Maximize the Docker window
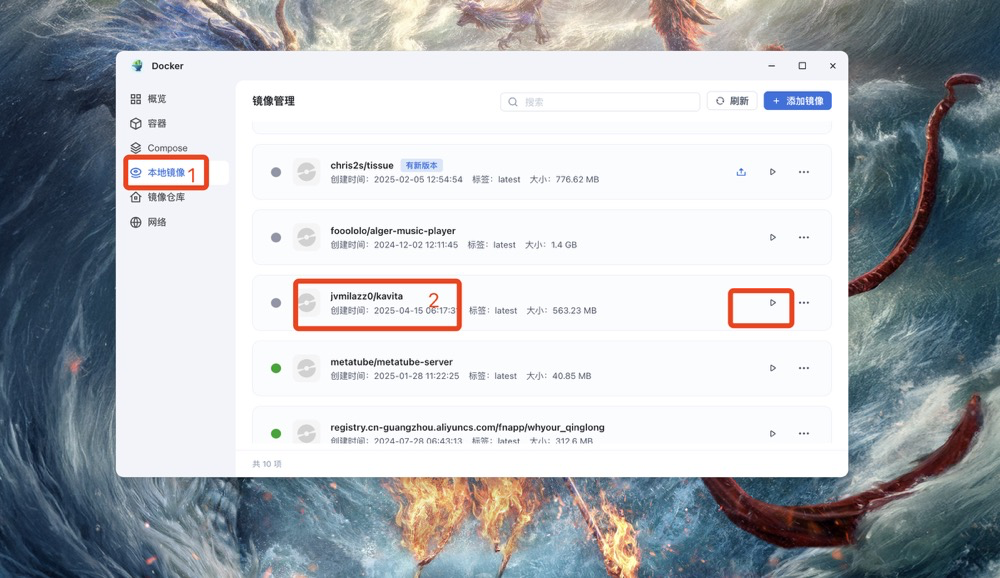 [802, 66]
